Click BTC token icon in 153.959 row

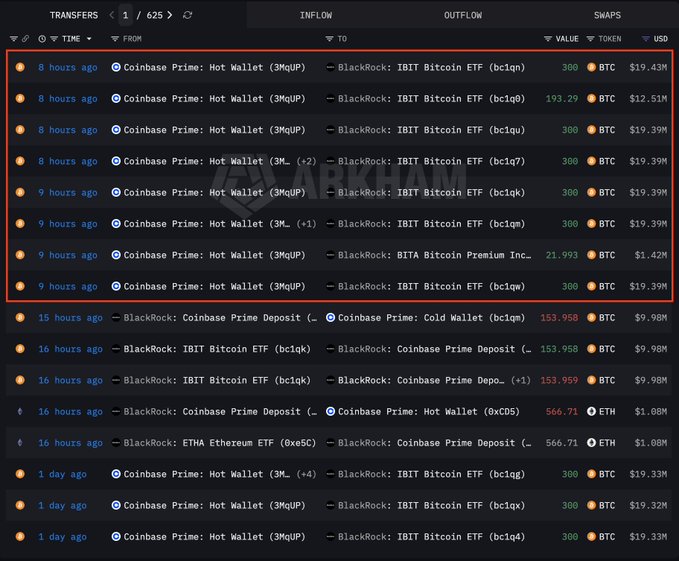592,380
